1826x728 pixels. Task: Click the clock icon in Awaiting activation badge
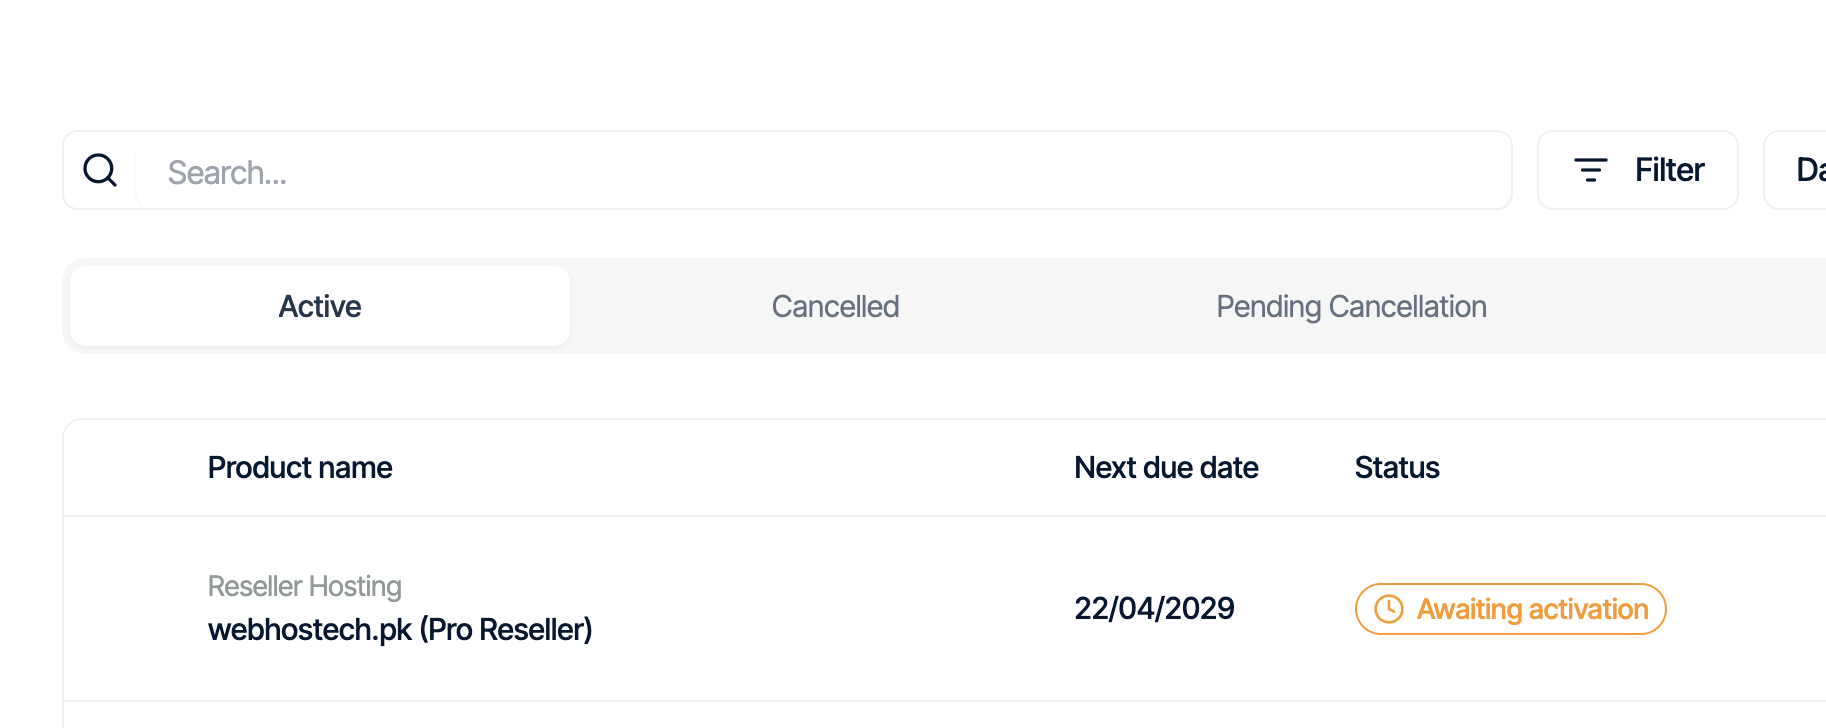tap(1390, 609)
